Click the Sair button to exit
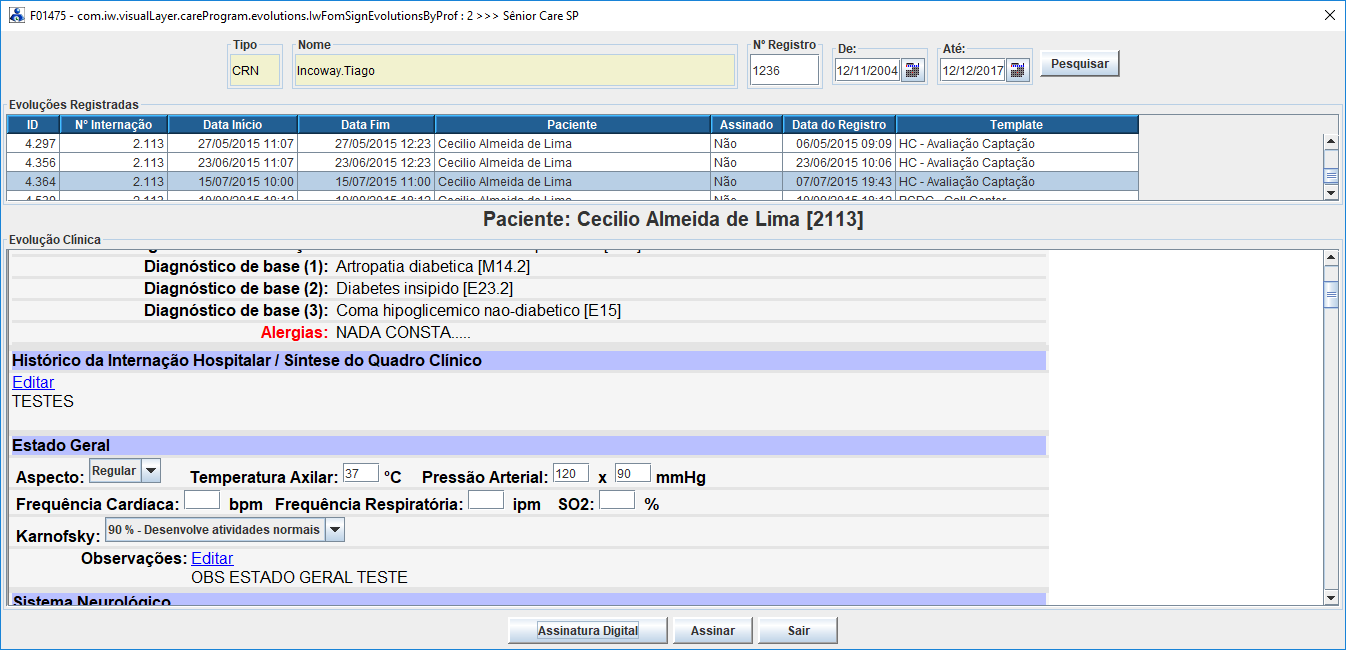Image resolution: width=1346 pixels, height=650 pixels. (x=797, y=631)
